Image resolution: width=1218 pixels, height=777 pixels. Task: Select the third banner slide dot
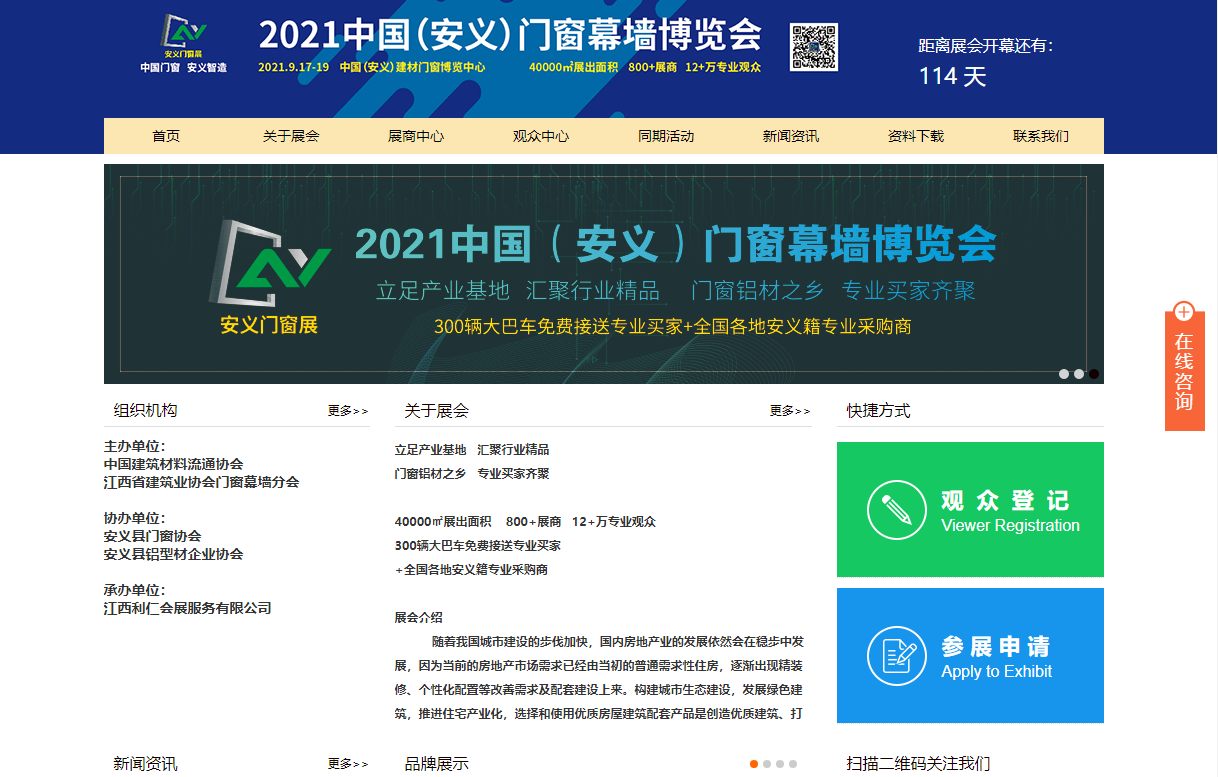click(1094, 374)
